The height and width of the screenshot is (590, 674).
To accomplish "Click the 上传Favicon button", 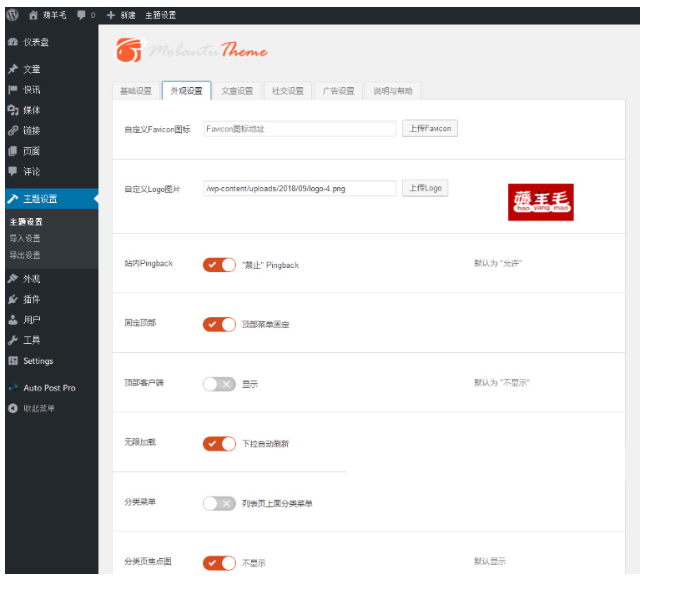I will click(x=429, y=129).
